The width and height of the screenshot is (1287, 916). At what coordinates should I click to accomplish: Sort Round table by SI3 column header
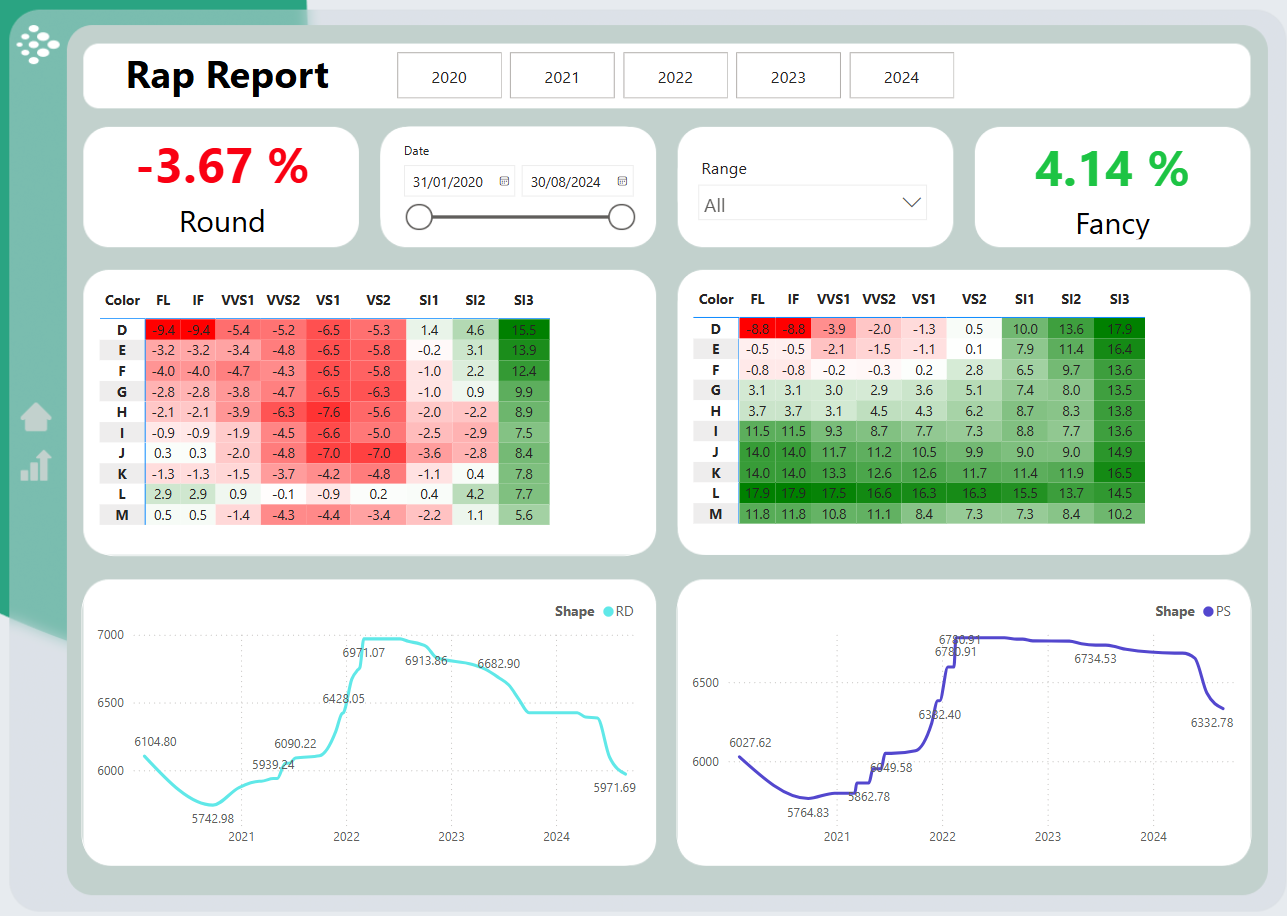click(523, 300)
